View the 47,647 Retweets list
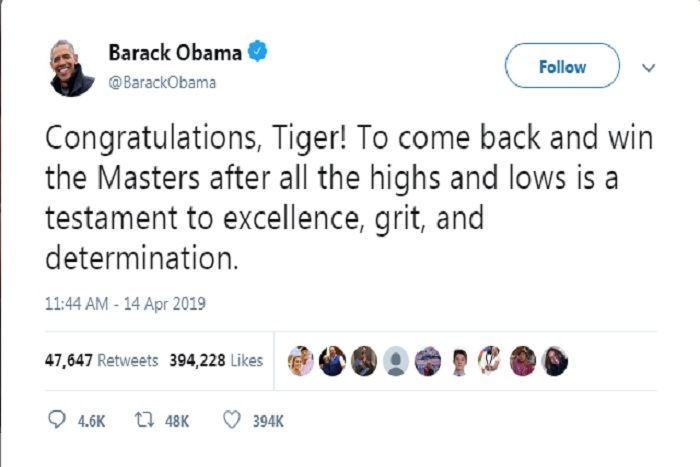Screen dimensions: 700x467 pos(101,360)
